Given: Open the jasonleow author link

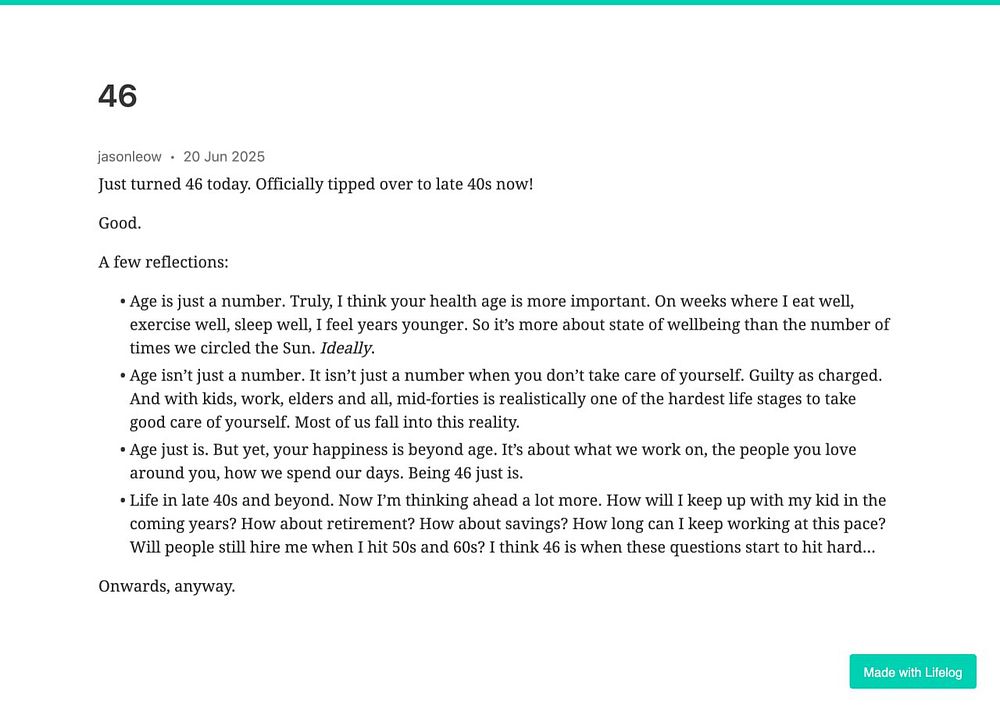Looking at the screenshot, I should 129,157.
